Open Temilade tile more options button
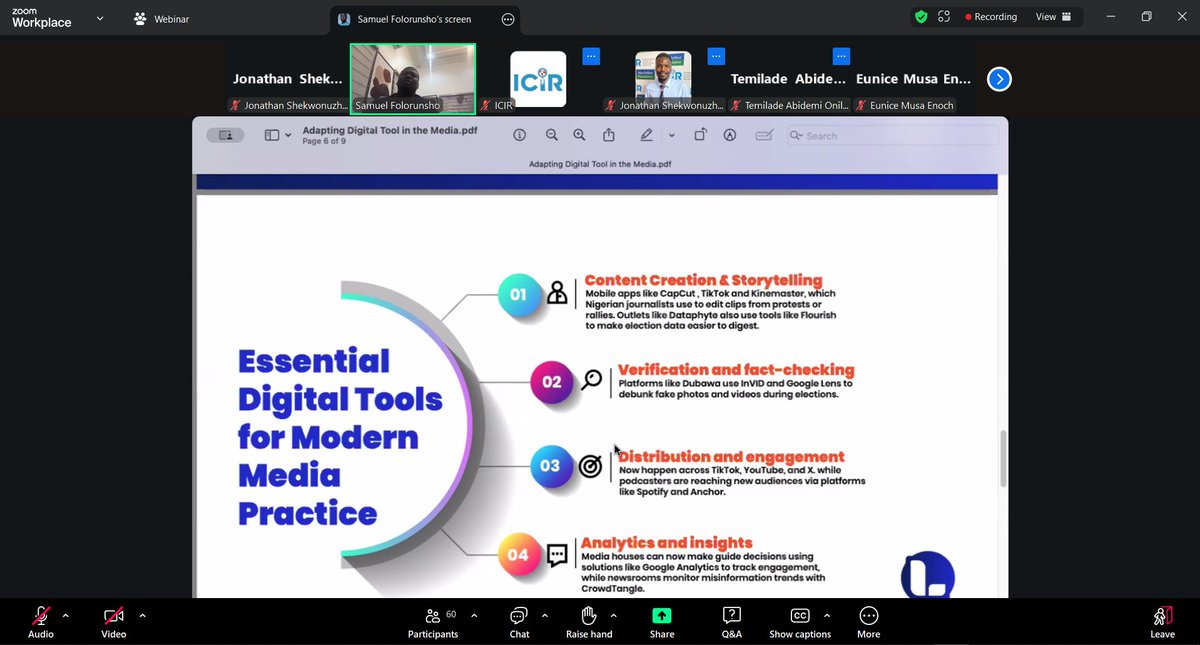The width and height of the screenshot is (1200, 645). tap(842, 56)
